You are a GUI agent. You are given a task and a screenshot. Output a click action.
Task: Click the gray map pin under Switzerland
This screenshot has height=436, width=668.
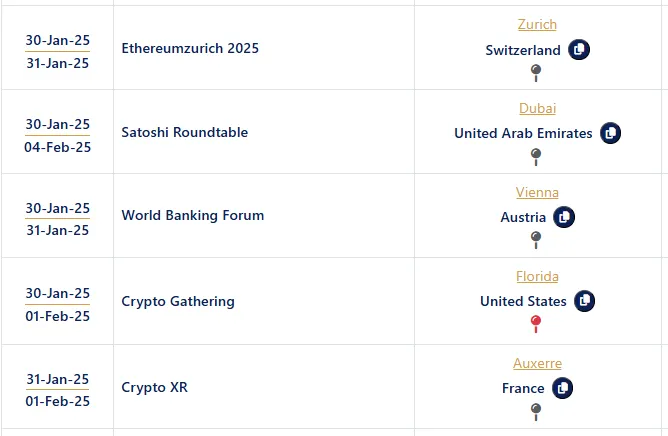536,71
